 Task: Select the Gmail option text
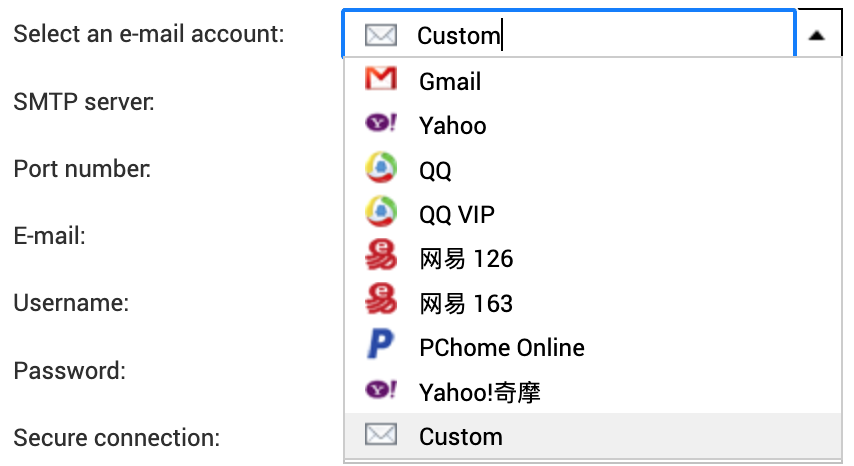(x=450, y=81)
